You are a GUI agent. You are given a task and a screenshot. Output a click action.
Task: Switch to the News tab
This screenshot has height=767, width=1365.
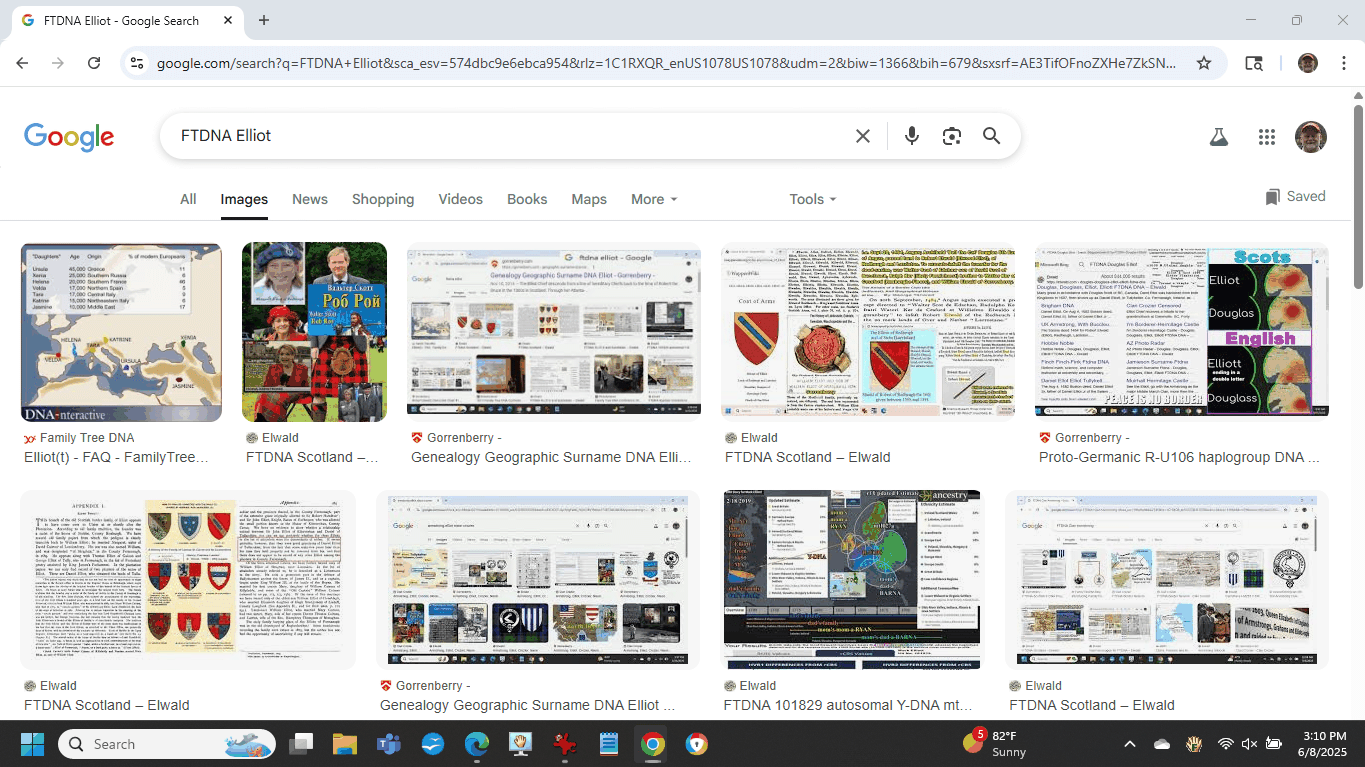310,199
